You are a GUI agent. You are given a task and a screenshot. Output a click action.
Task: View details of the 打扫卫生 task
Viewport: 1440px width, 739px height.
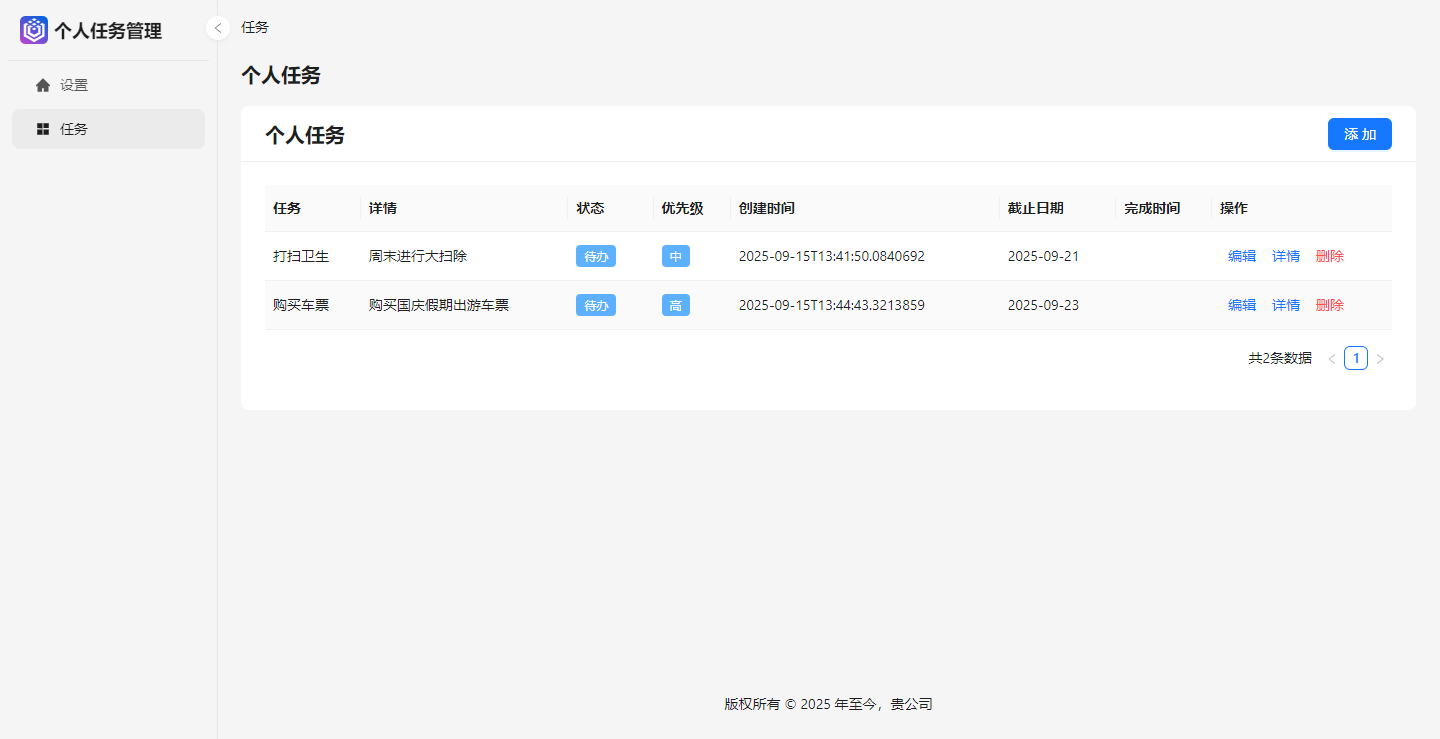1285,256
